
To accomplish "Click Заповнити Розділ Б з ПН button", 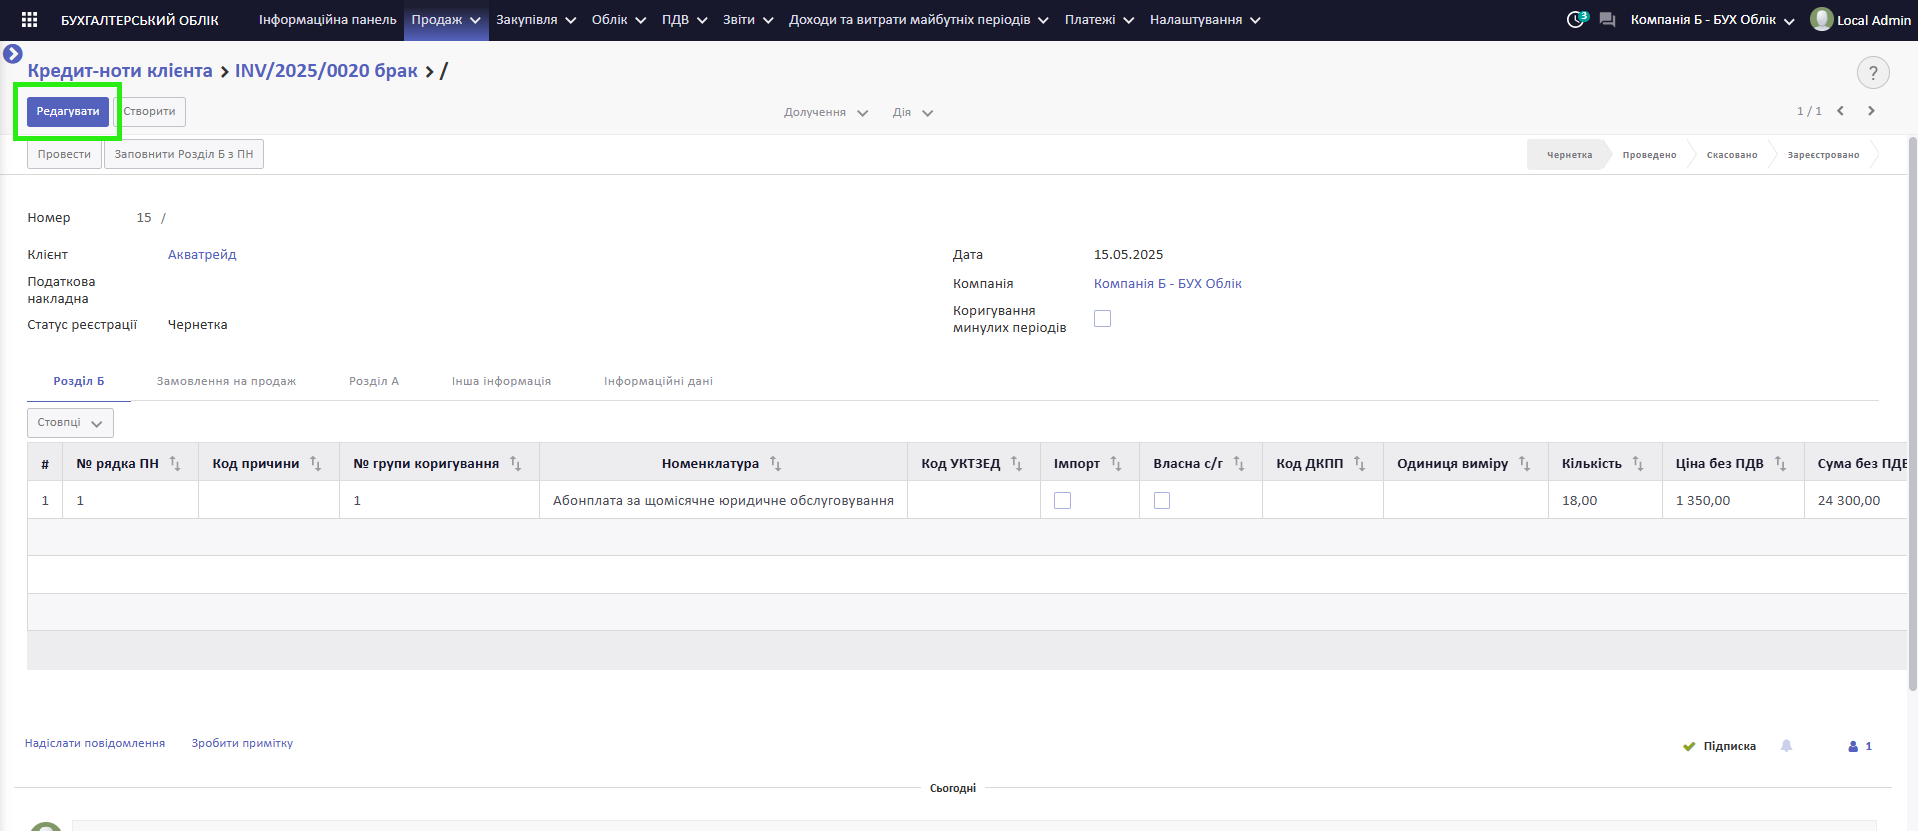I will click(184, 154).
